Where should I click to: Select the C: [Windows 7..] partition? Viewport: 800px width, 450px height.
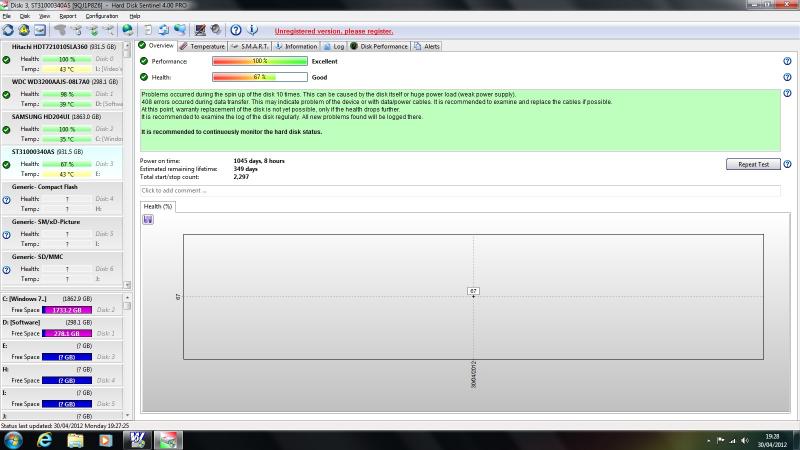[62, 305]
